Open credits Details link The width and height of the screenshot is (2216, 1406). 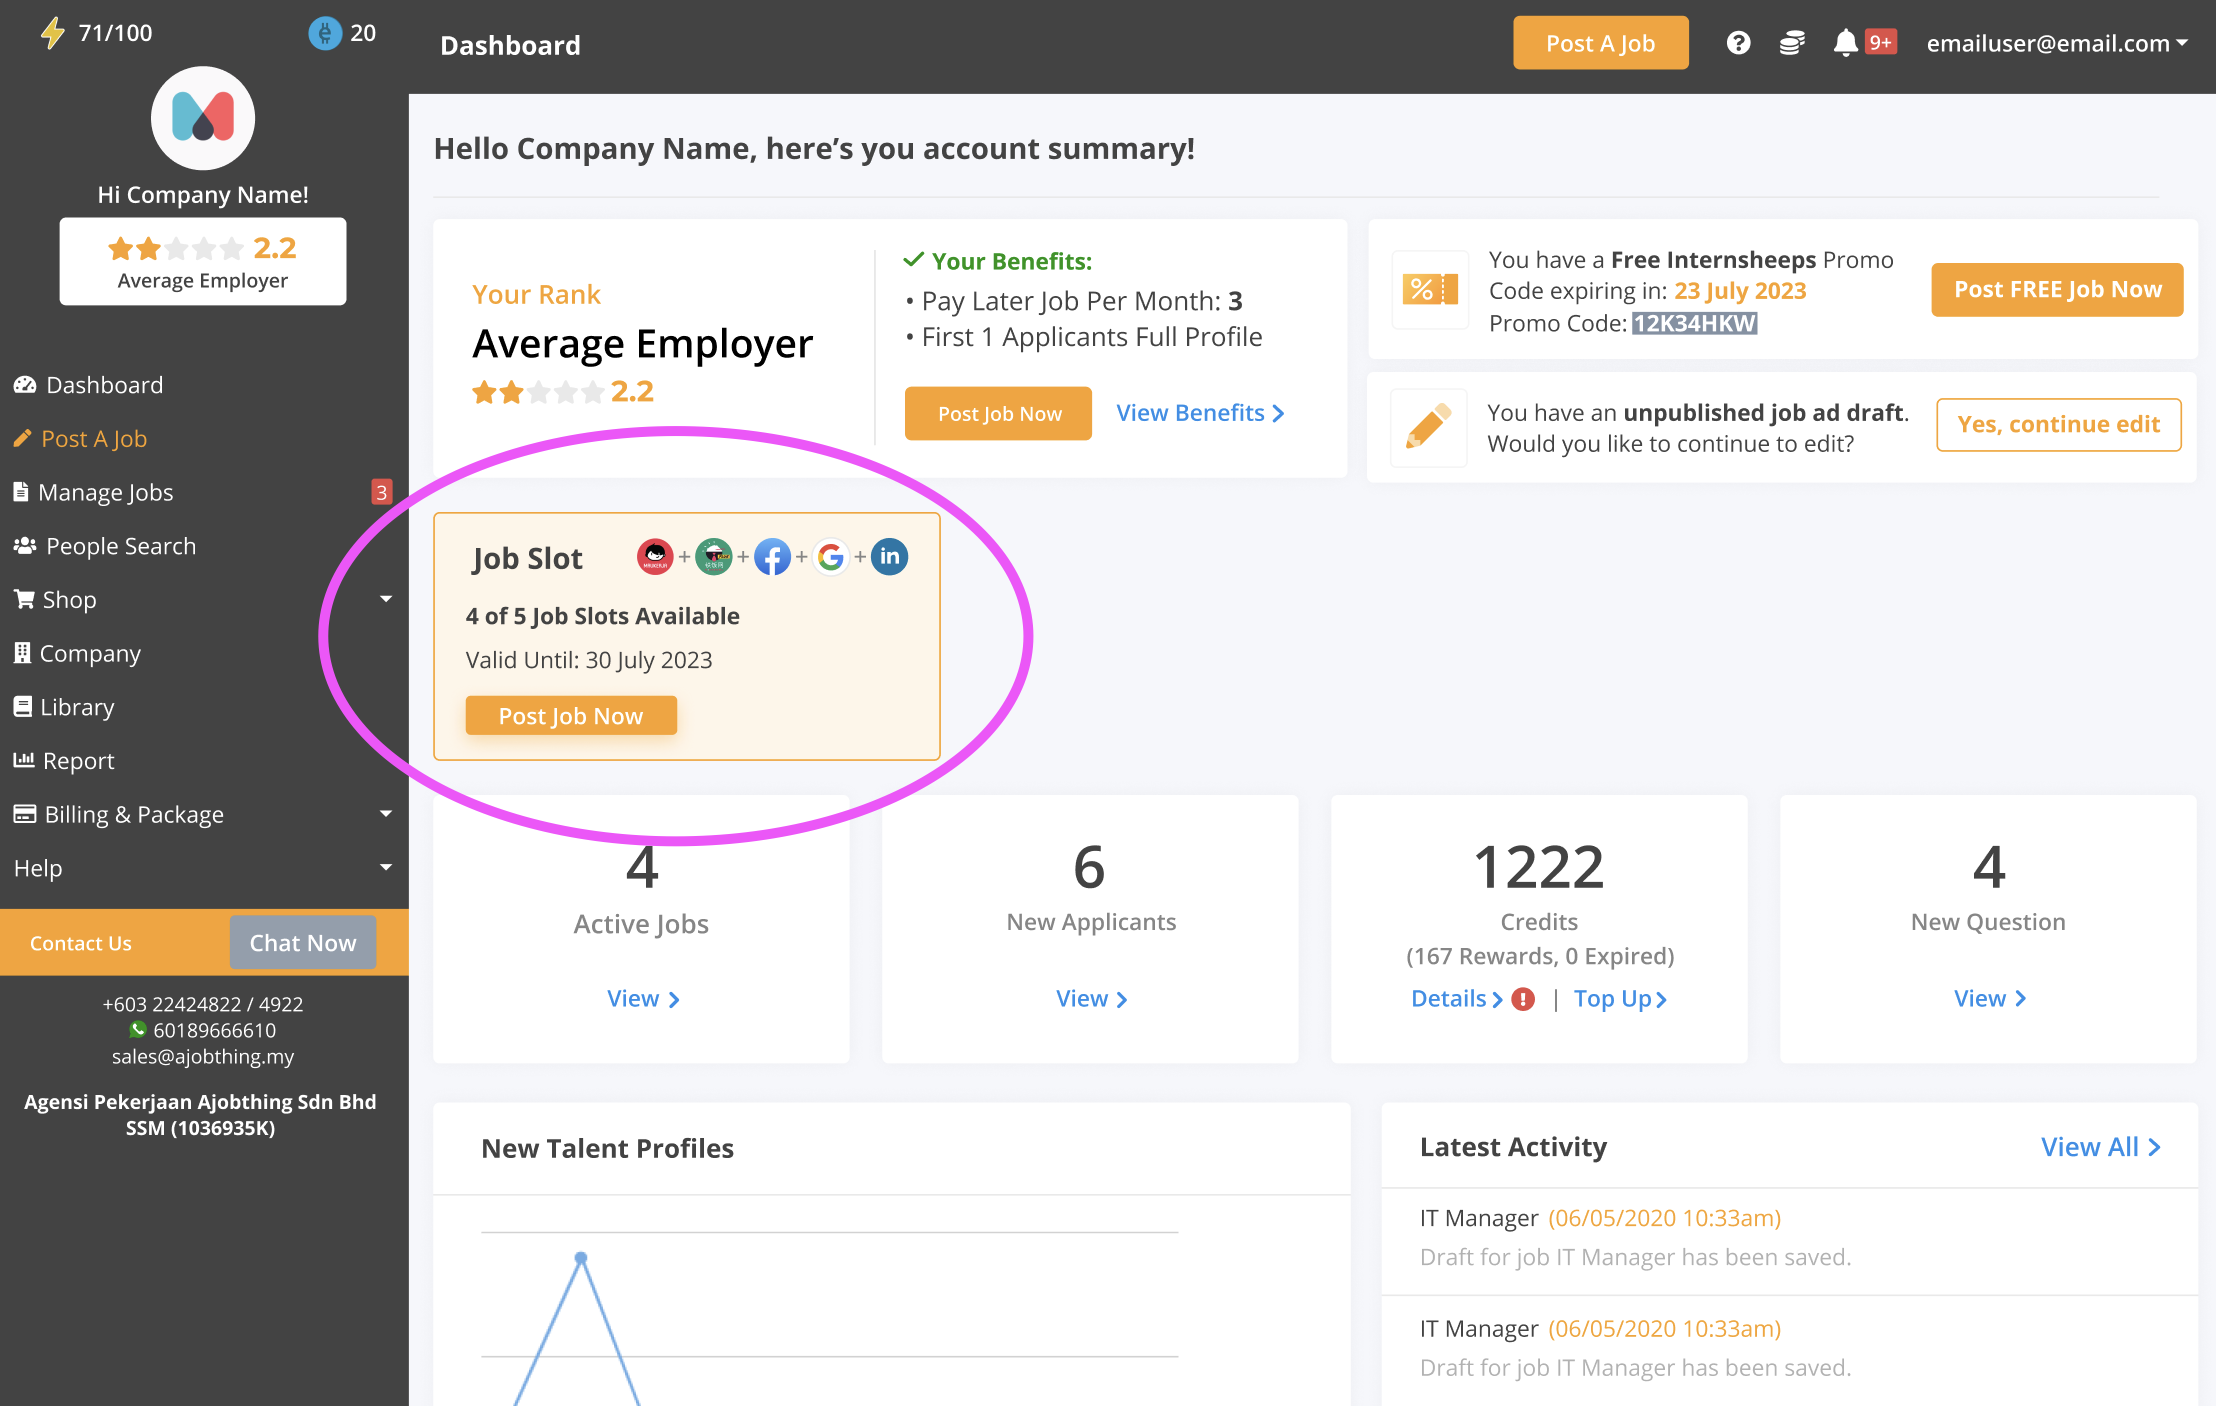tap(1457, 999)
